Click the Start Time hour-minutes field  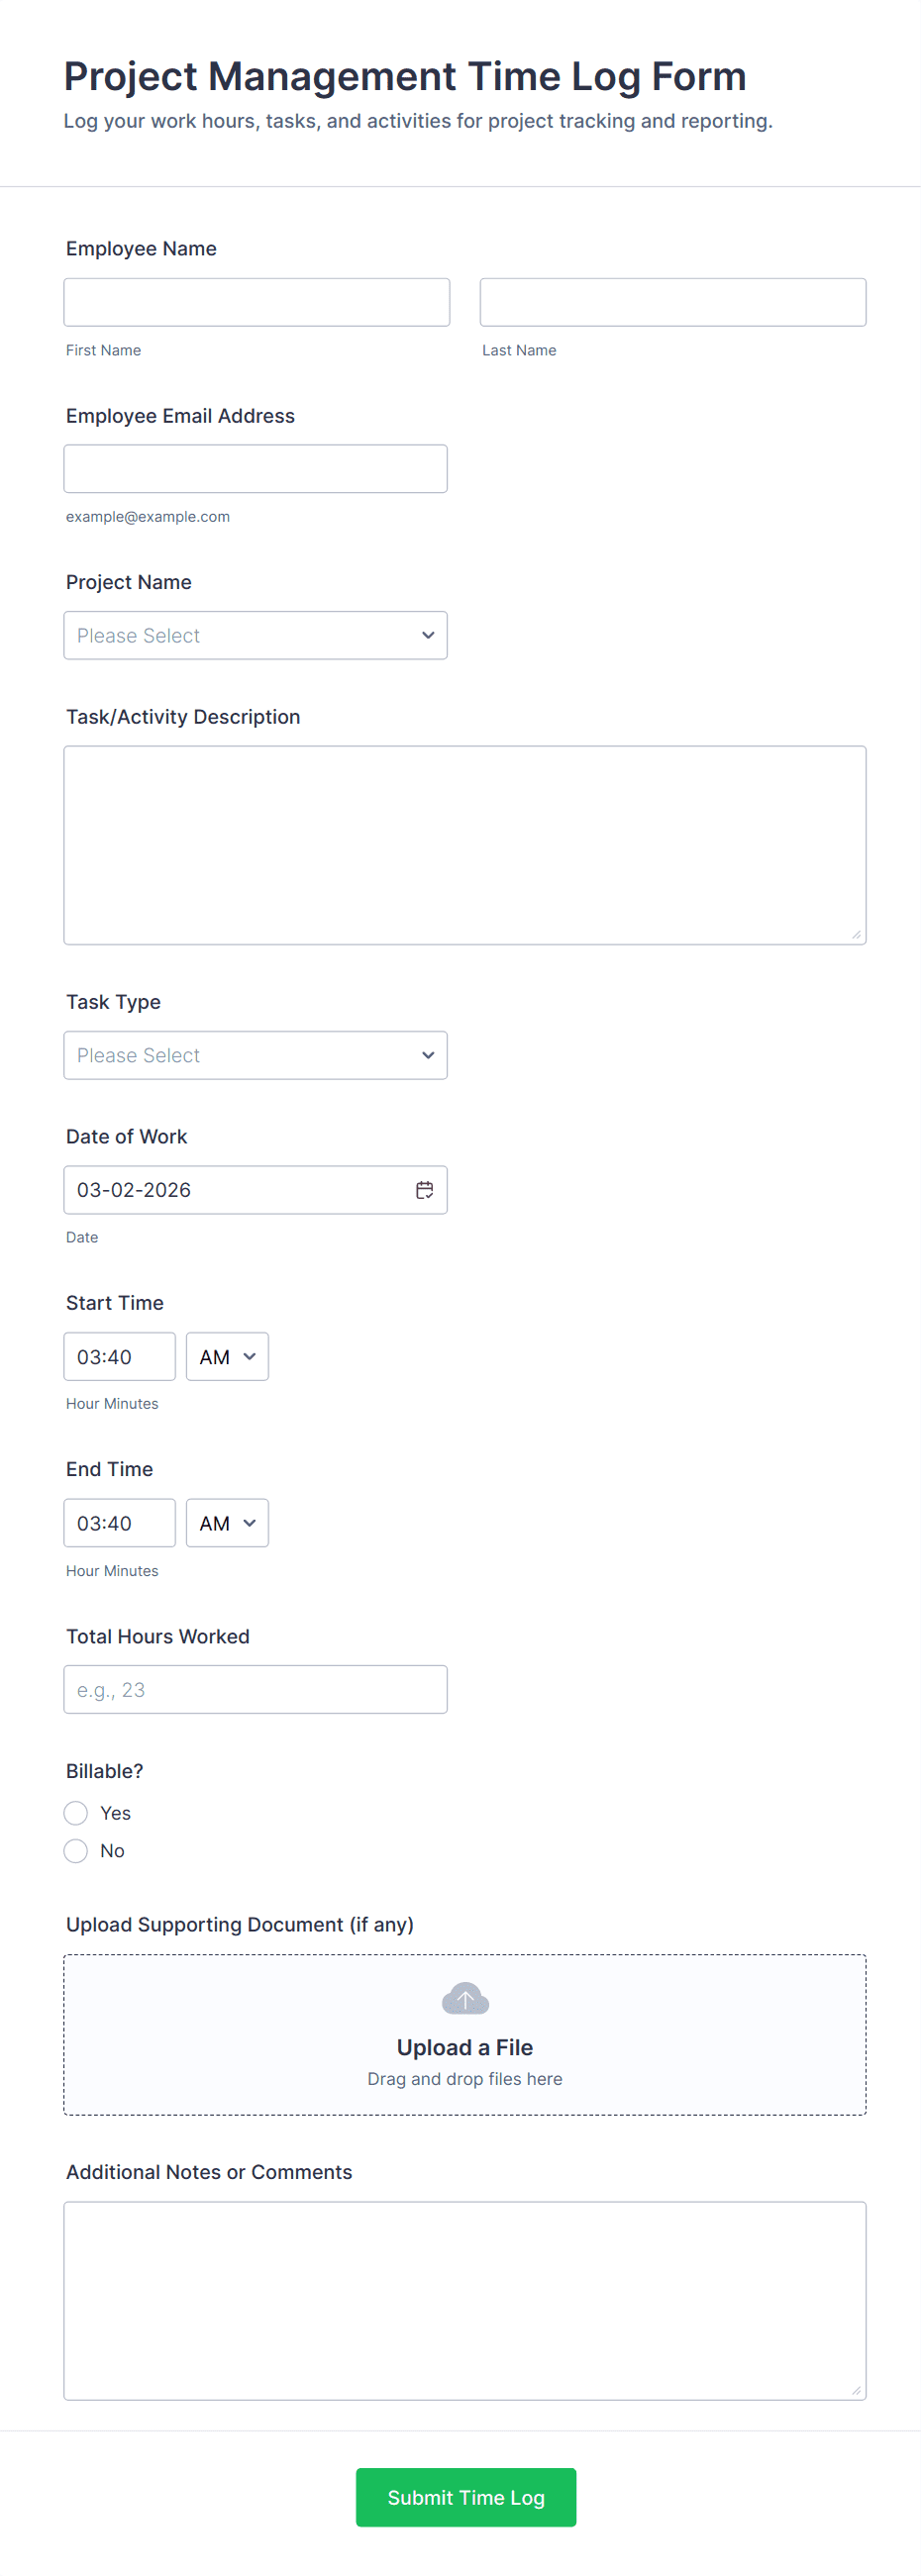[119, 1357]
